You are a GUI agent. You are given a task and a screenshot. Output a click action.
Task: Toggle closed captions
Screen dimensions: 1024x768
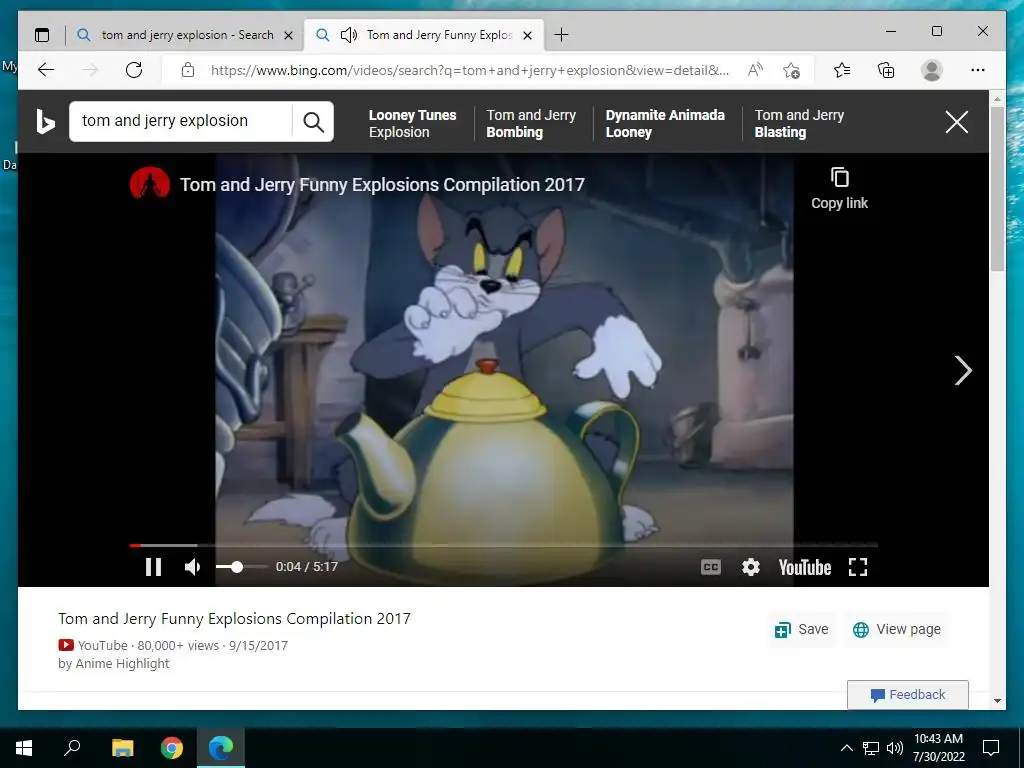(711, 567)
